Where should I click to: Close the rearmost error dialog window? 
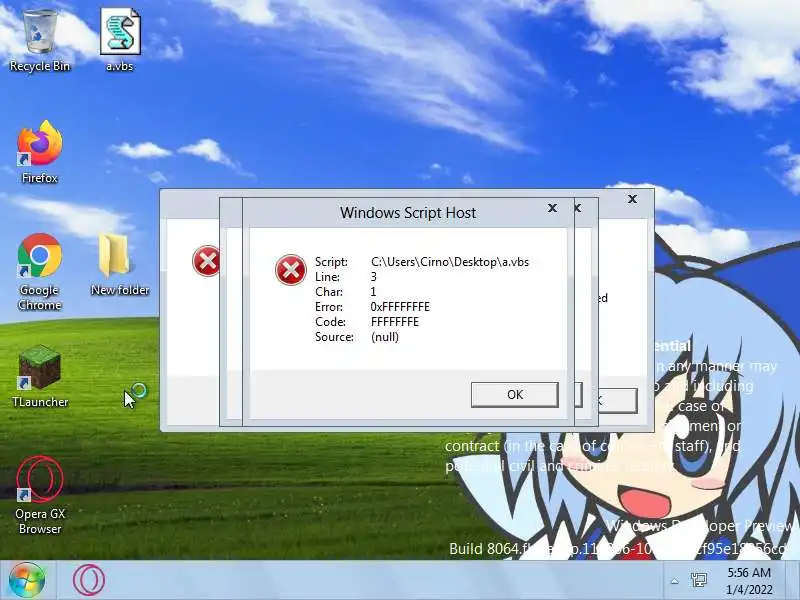pos(632,199)
